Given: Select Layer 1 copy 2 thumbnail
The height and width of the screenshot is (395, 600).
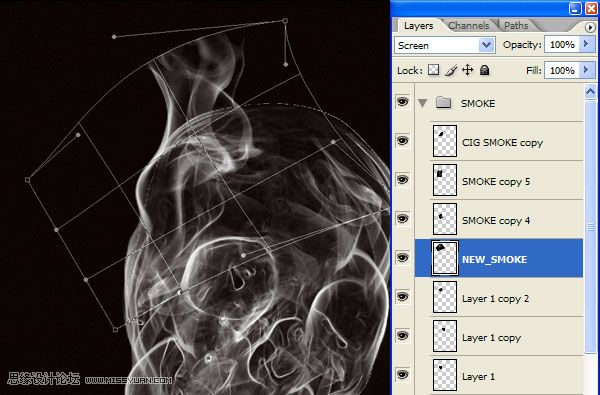Looking at the screenshot, I should point(445,297).
